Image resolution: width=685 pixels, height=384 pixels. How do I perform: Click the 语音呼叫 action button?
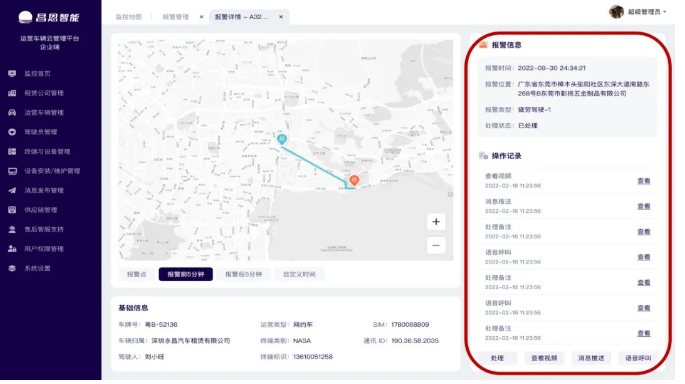(638, 358)
